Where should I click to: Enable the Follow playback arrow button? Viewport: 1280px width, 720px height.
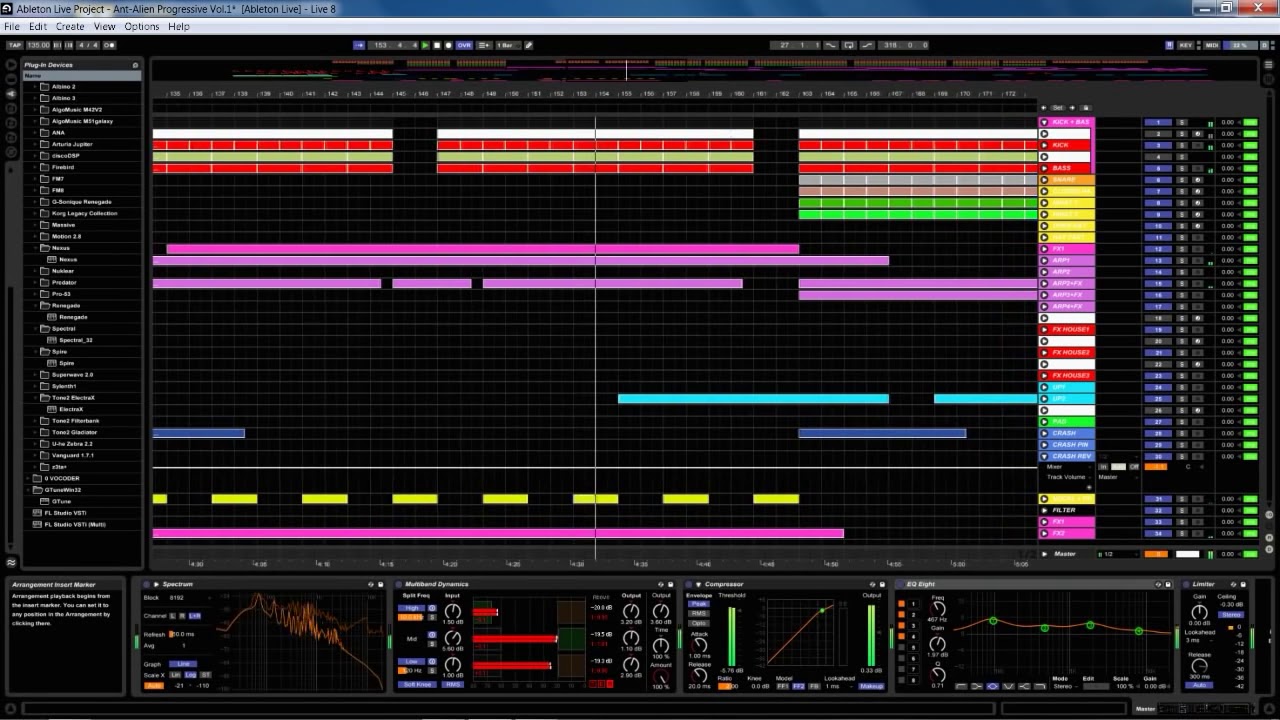click(x=359, y=45)
